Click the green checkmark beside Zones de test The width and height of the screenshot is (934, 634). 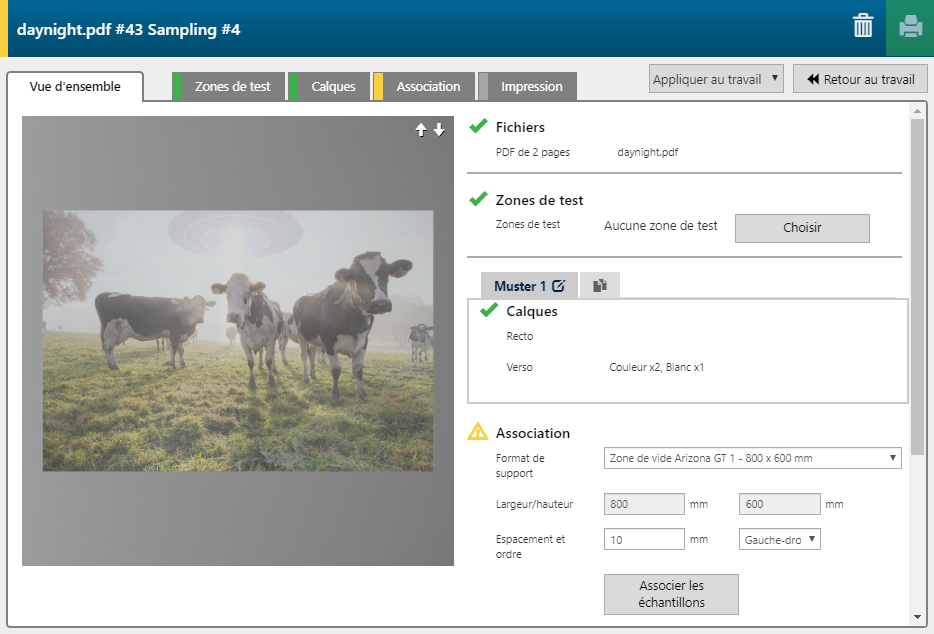478,199
